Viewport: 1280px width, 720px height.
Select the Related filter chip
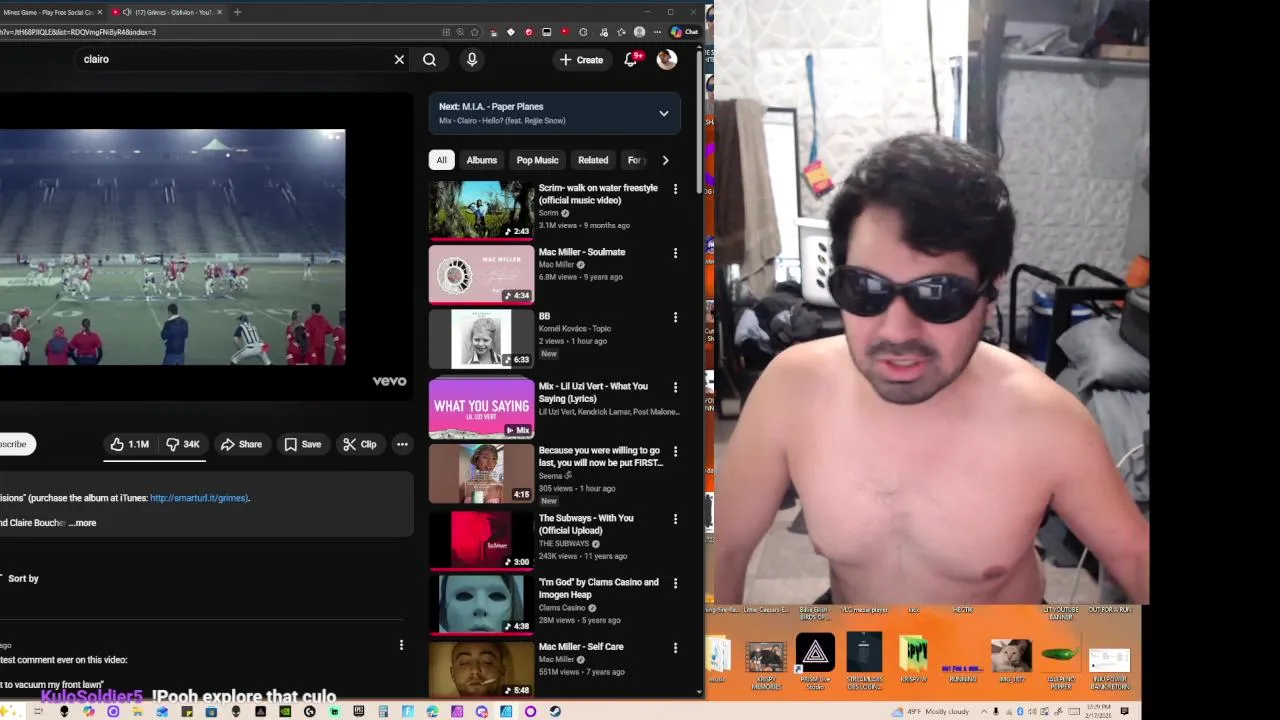coord(593,160)
